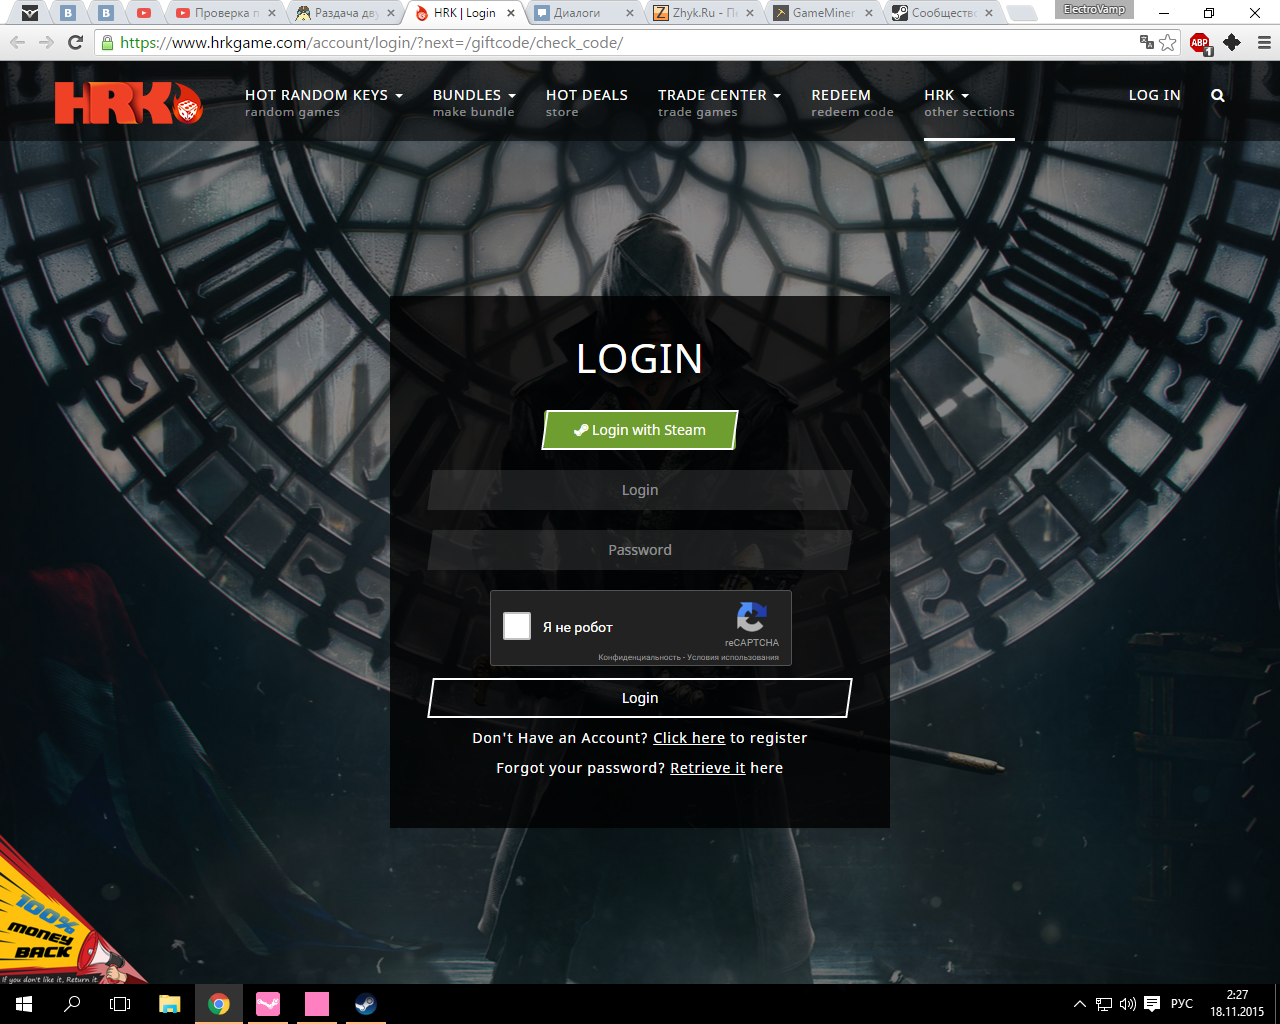Screen dimensions: 1280x1024
Task: Click the 'Retrieve it' password link
Action: tap(708, 768)
